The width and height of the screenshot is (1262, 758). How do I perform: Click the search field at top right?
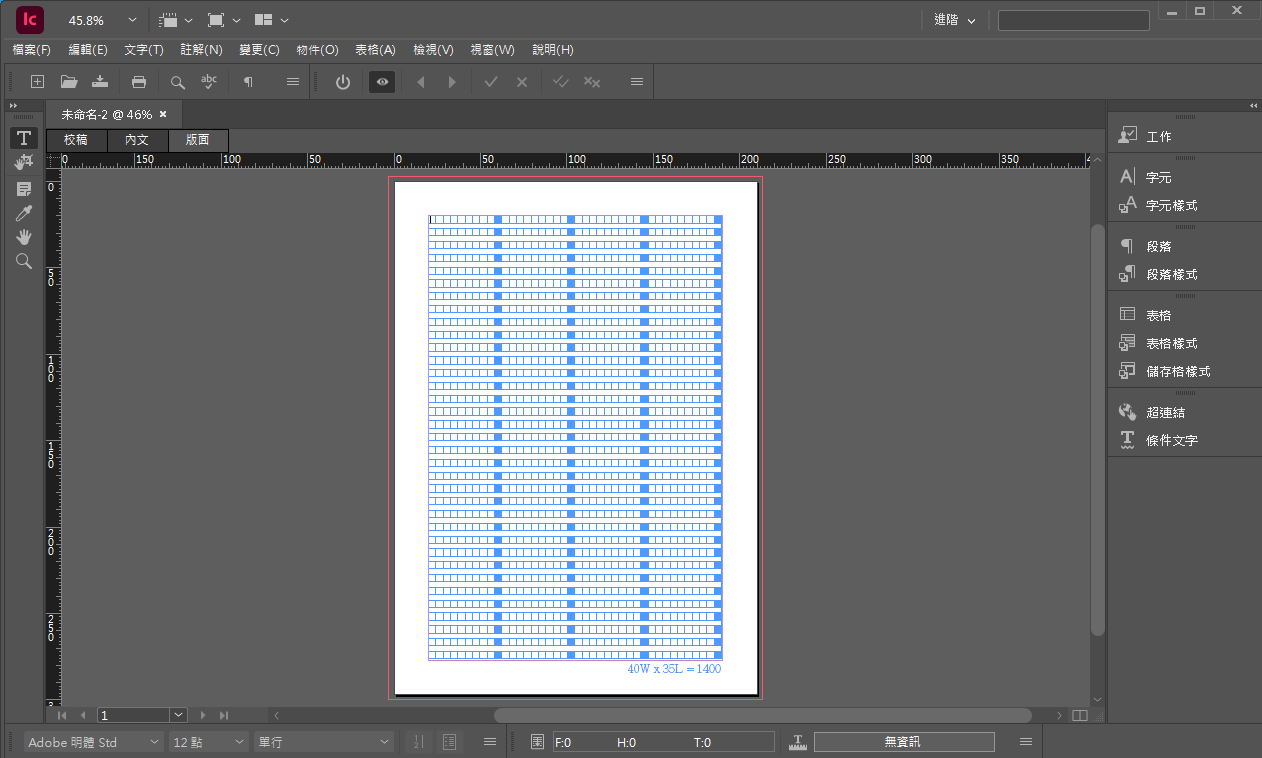click(x=1074, y=20)
